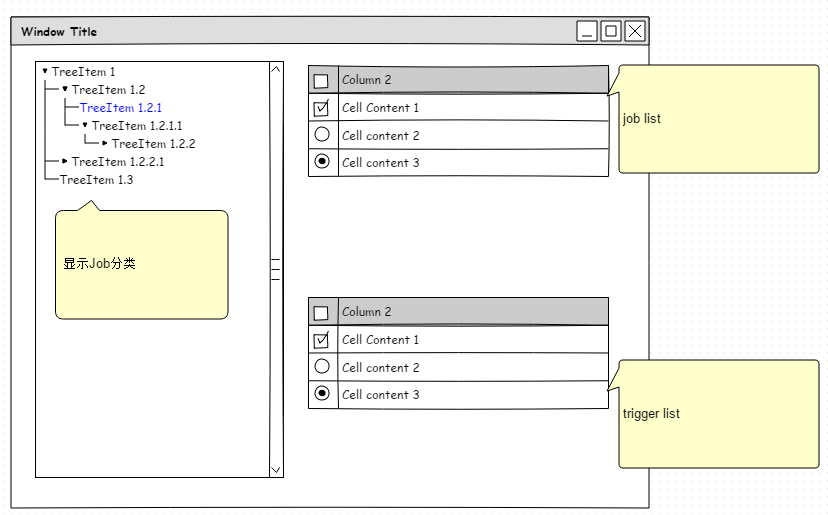Screen dimensions: 828x515
Task: Collapse the TreeItem 1 root node
Action: pos(45,70)
